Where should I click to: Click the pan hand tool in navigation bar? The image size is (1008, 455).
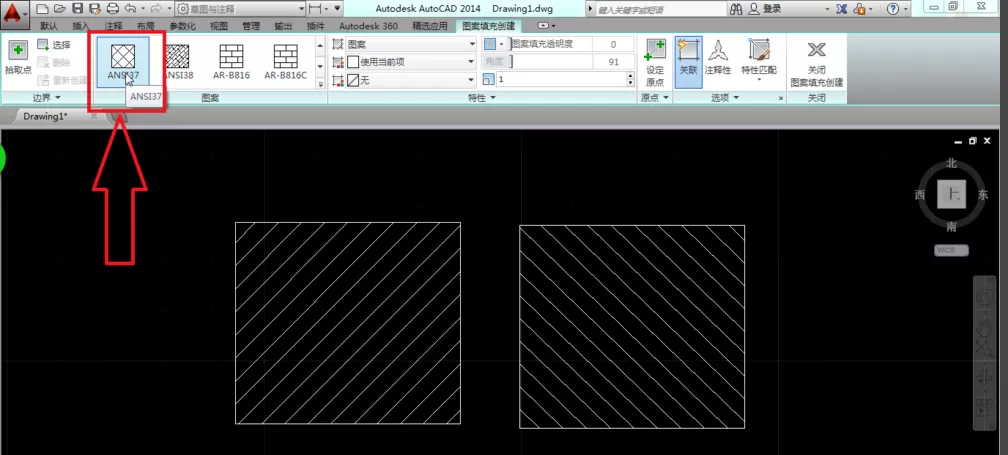(x=986, y=326)
